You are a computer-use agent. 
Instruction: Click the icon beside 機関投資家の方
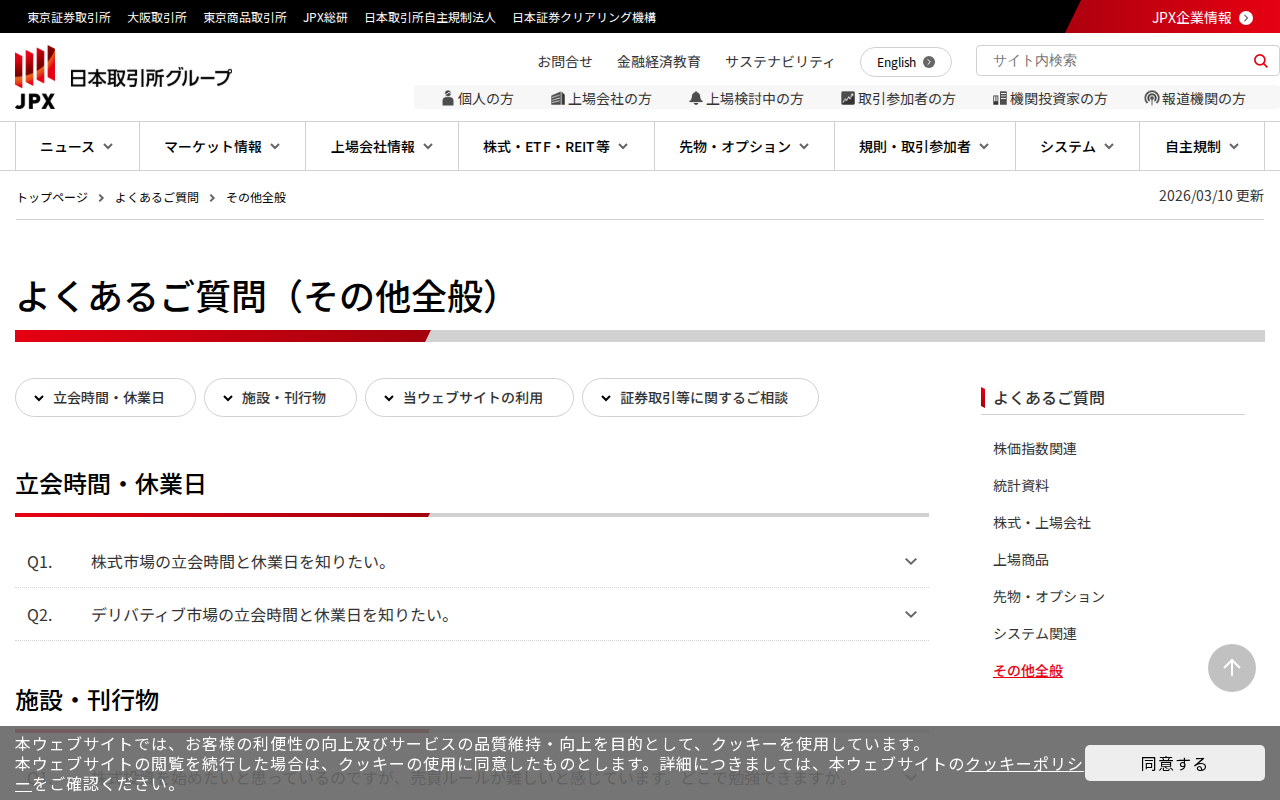click(x=999, y=98)
